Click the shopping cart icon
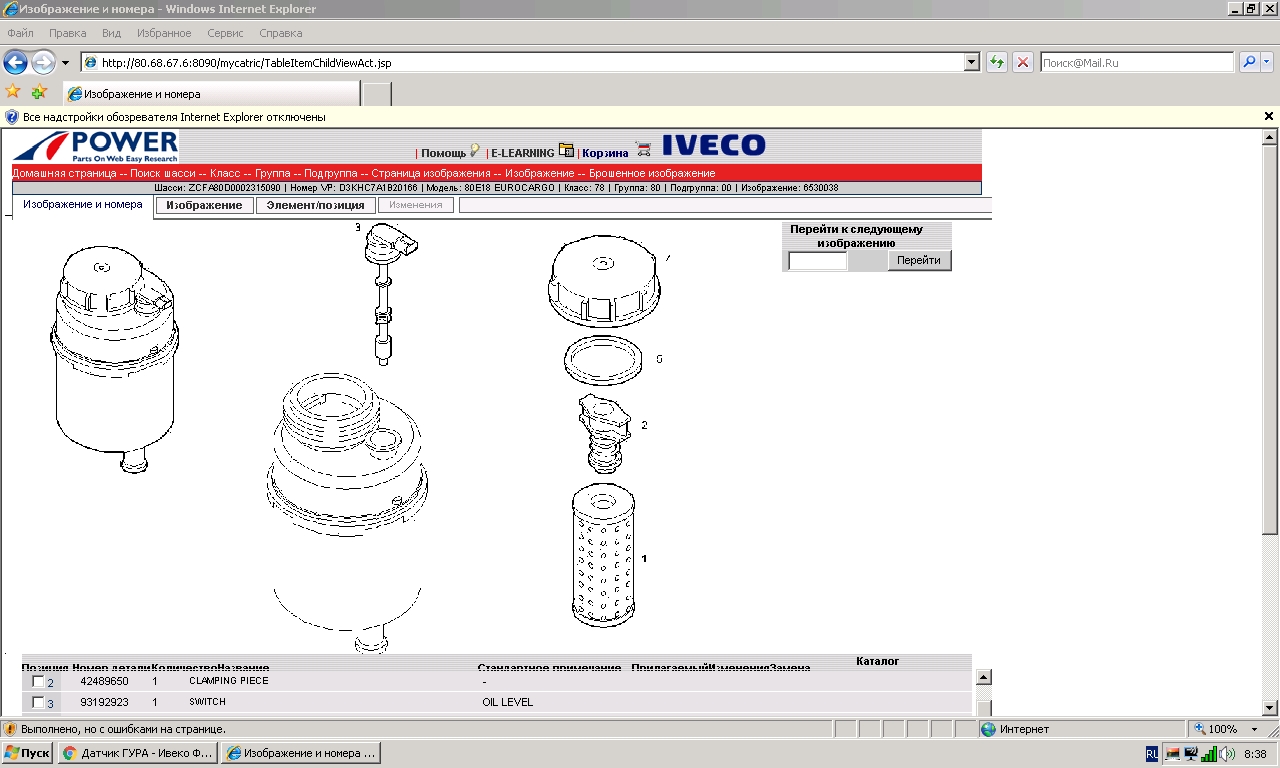This screenshot has width=1280, height=768. [x=643, y=150]
